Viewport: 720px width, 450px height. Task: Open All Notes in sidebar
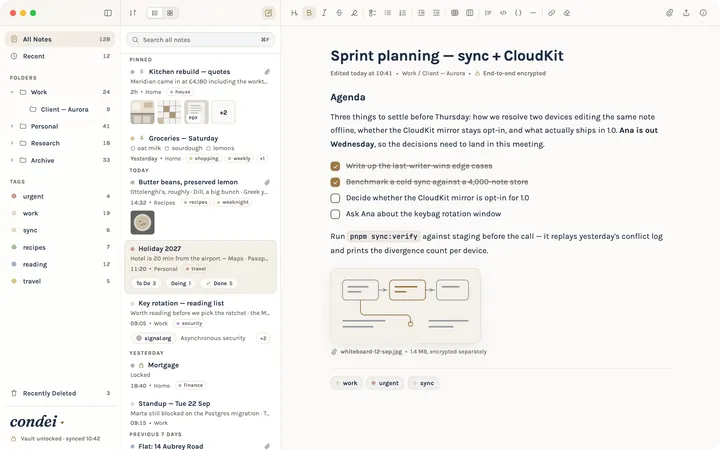[x=60, y=39]
